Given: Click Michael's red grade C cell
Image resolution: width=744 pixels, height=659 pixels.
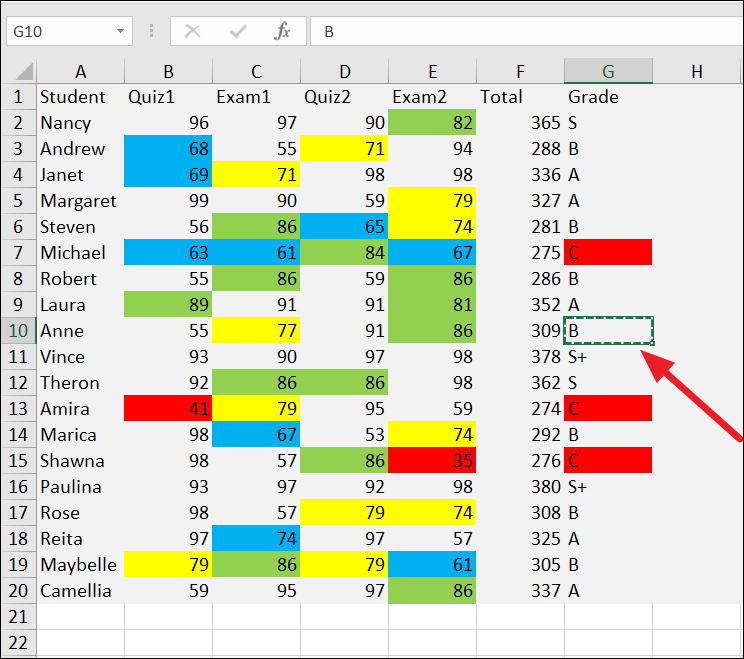Looking at the screenshot, I should coord(608,253).
